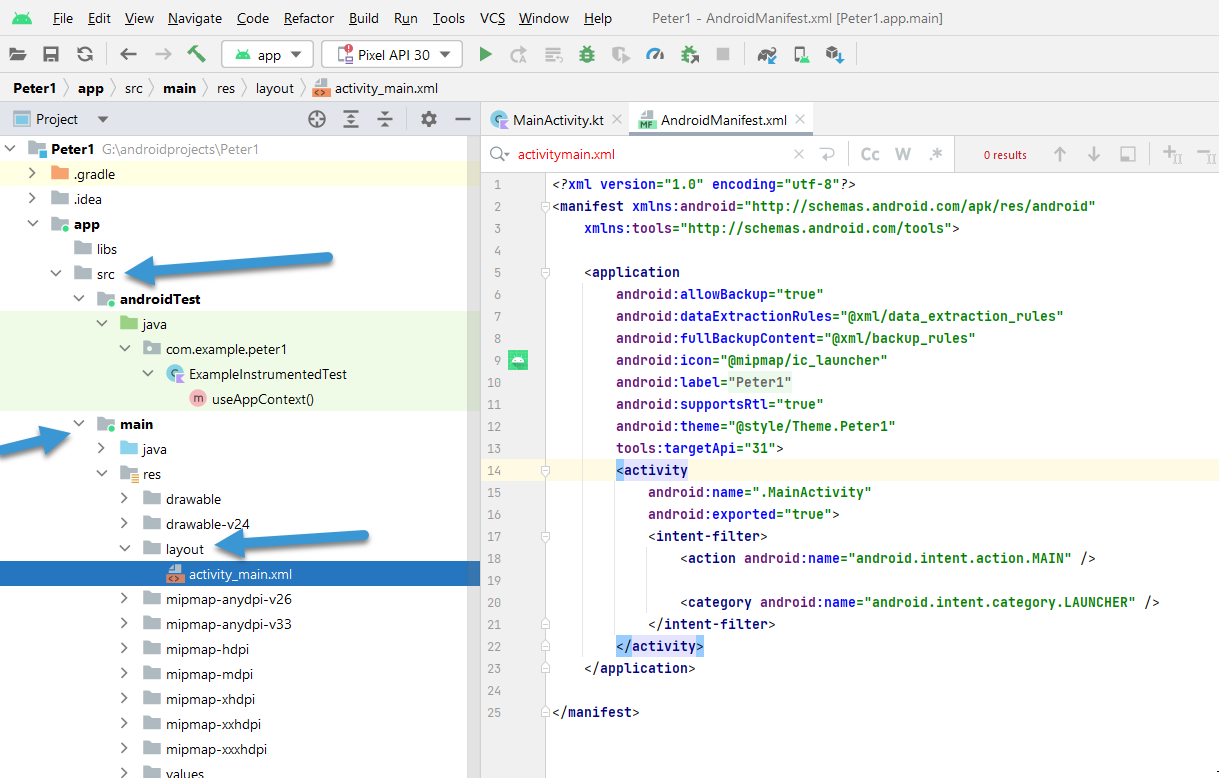Collapse the Peter1 root node
This screenshot has height=778, width=1219.
tap(11, 149)
